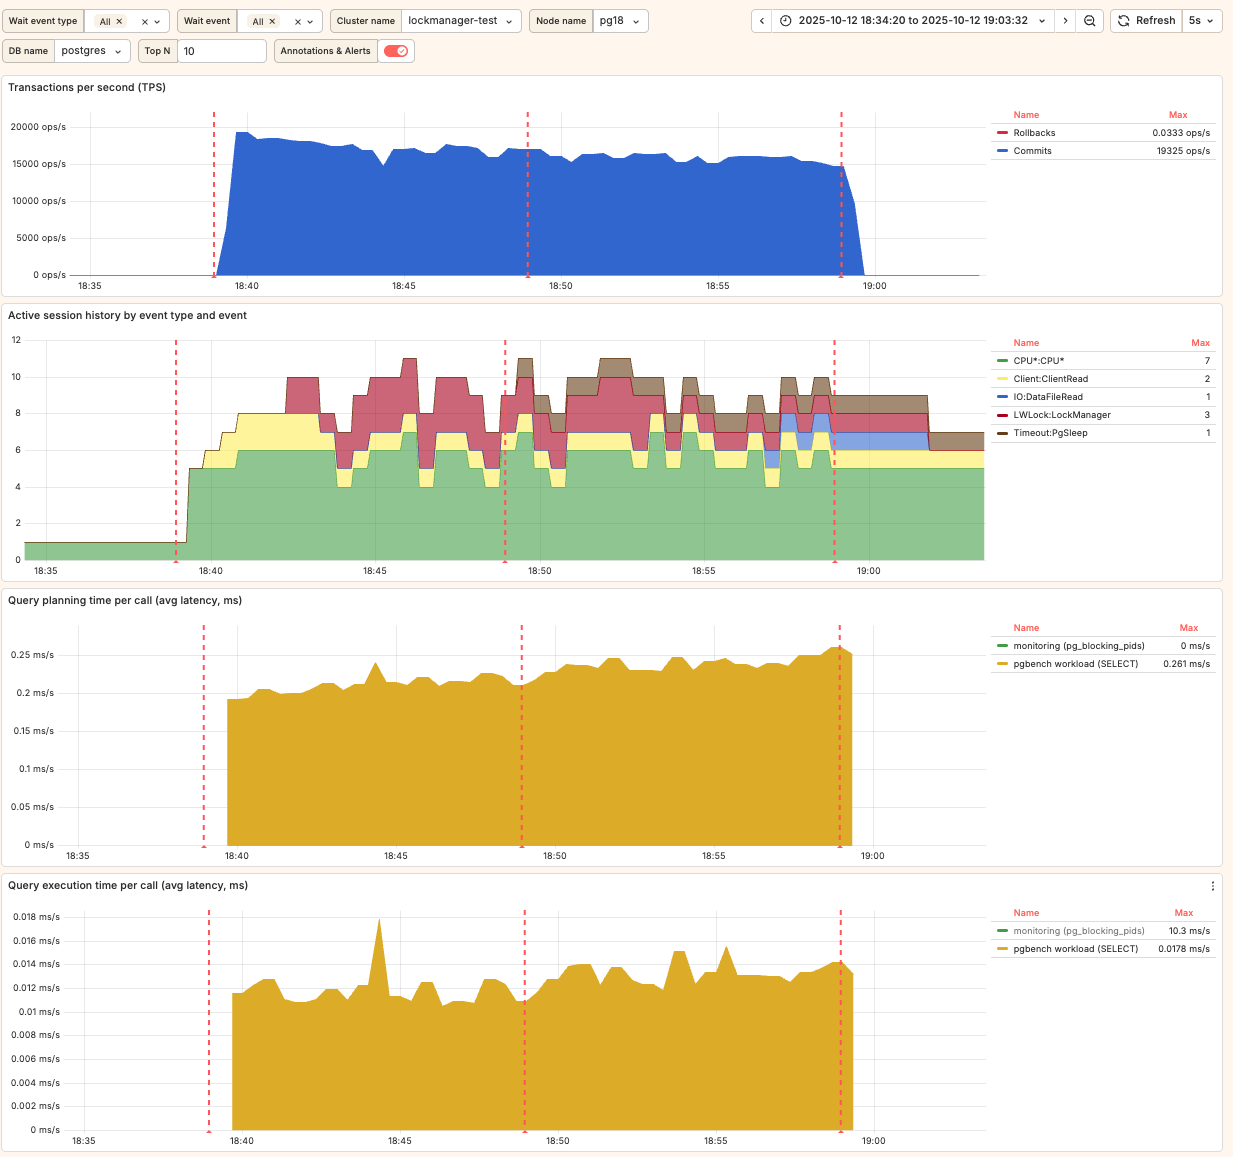This screenshot has height=1157, width=1233.
Task: Click the left arrow to shift time range back
Action: tap(761, 20)
